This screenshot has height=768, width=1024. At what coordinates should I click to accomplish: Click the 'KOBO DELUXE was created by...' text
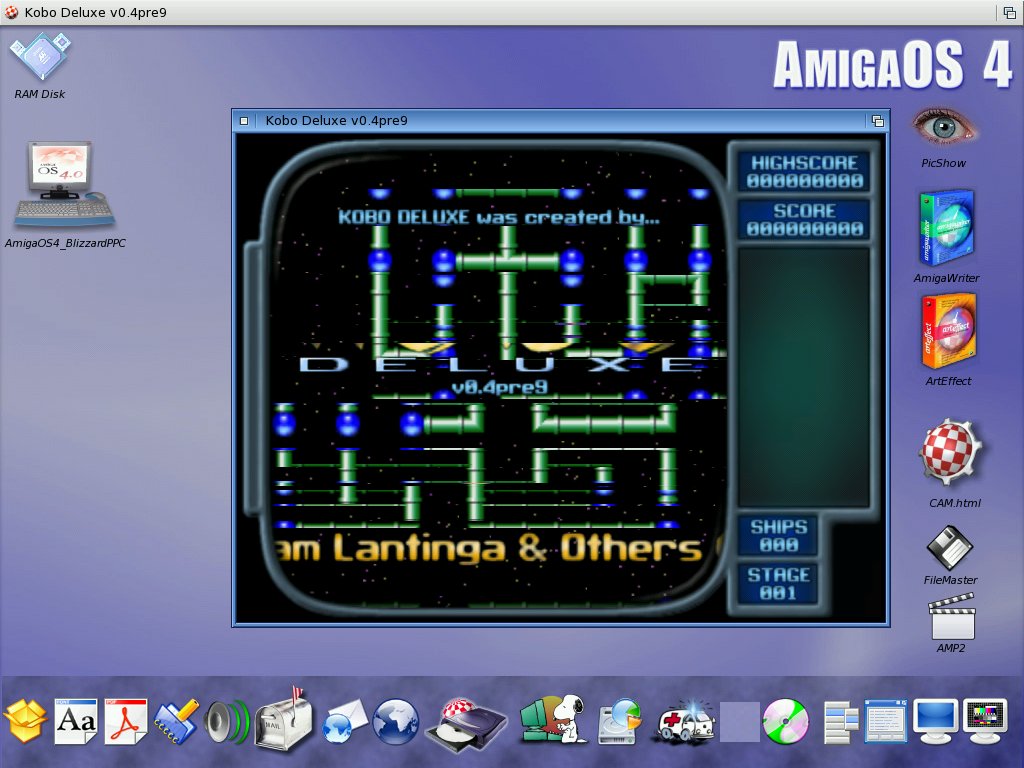coord(498,217)
